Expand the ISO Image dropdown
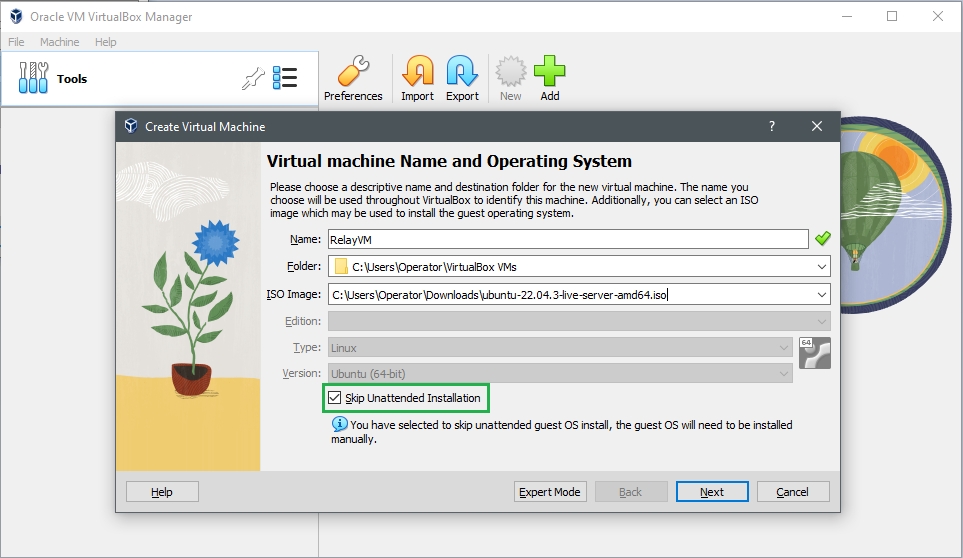This screenshot has width=963, height=558. (821, 295)
